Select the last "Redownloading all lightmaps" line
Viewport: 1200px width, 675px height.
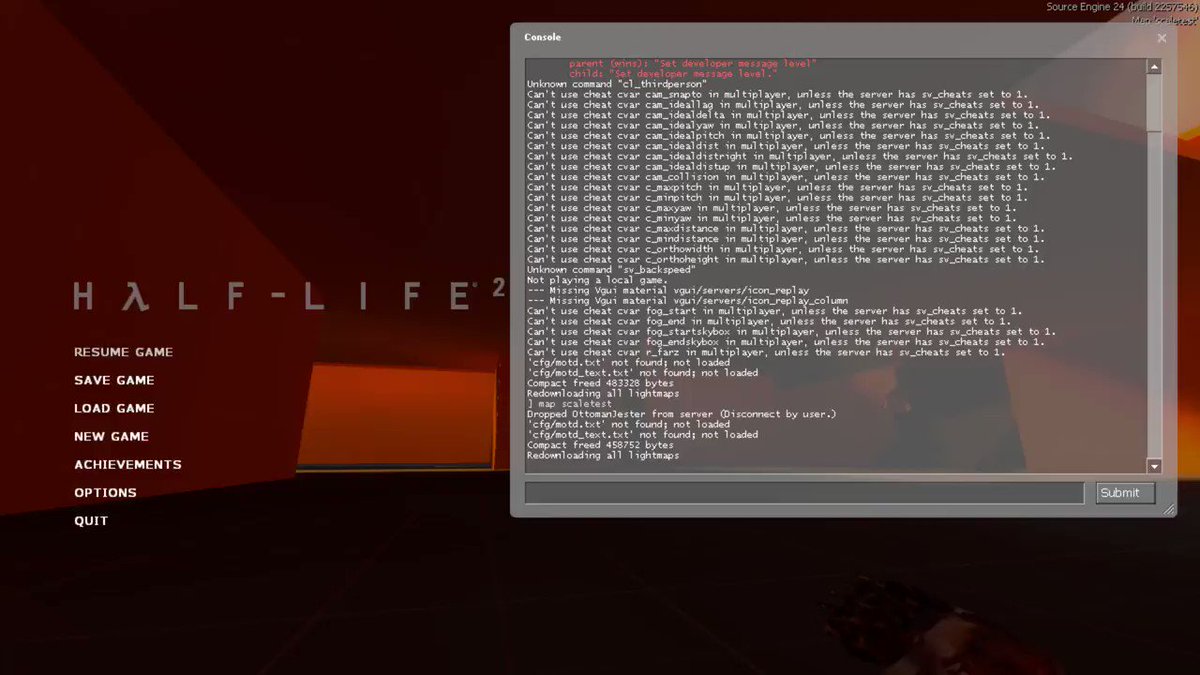603,456
